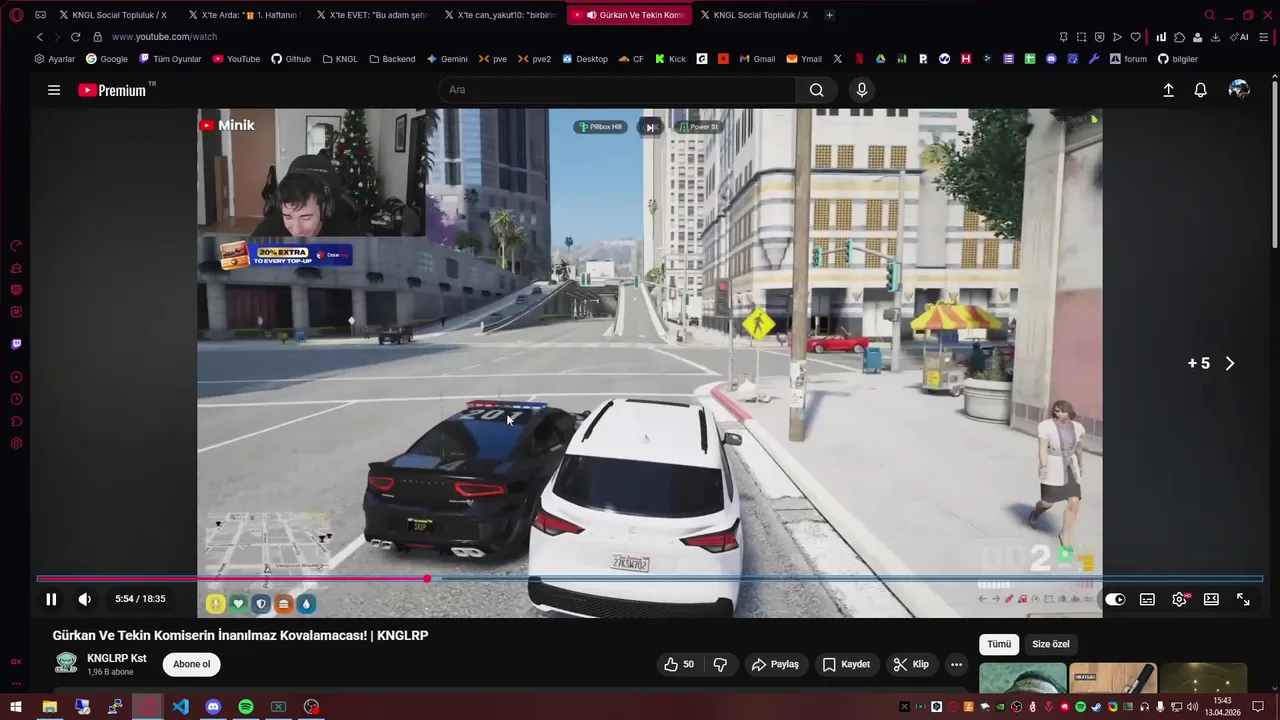Image resolution: width=1280 pixels, height=720 pixels.
Task: Open Tüm Oyunlar bookmark
Action: (169, 59)
